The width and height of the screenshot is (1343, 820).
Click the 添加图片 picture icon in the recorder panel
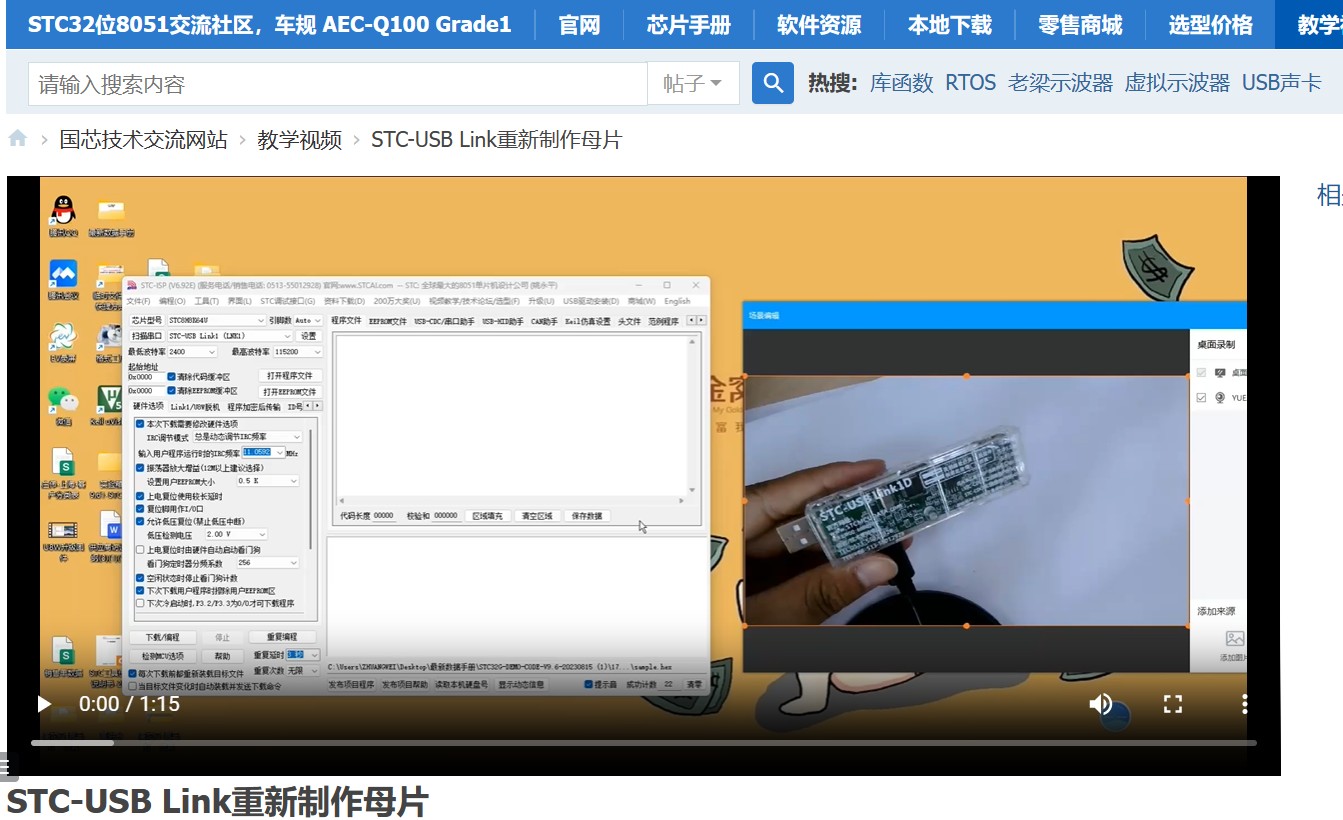[1235, 638]
